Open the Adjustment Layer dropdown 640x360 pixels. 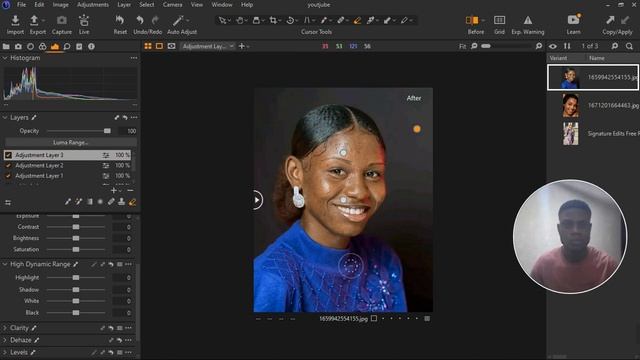[208, 46]
